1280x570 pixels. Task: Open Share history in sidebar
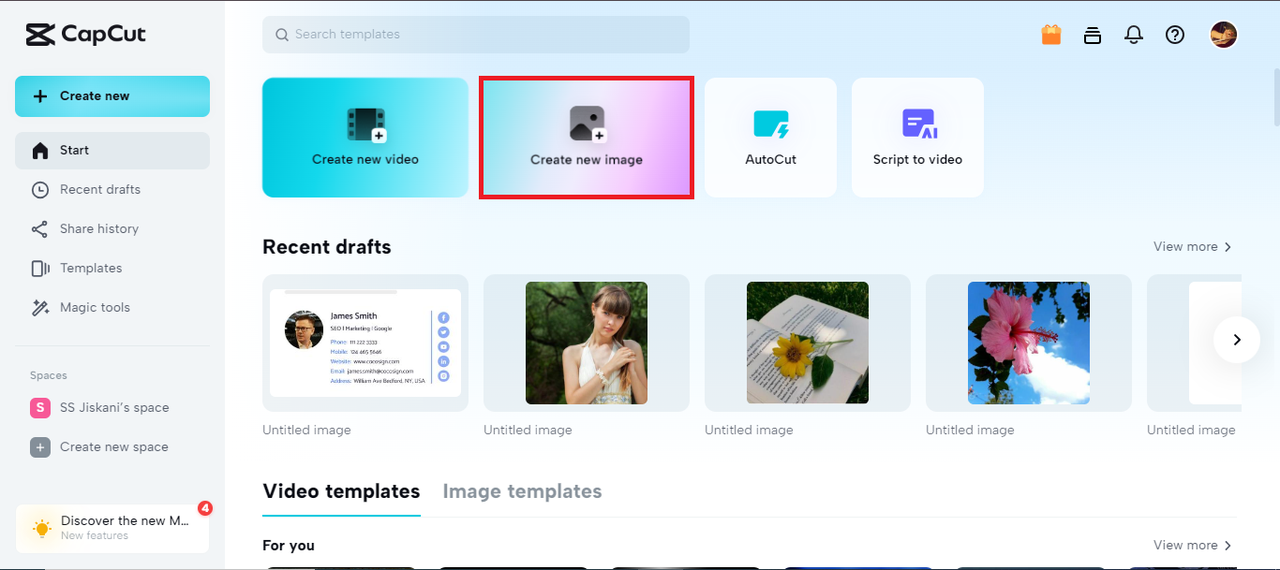point(112,229)
